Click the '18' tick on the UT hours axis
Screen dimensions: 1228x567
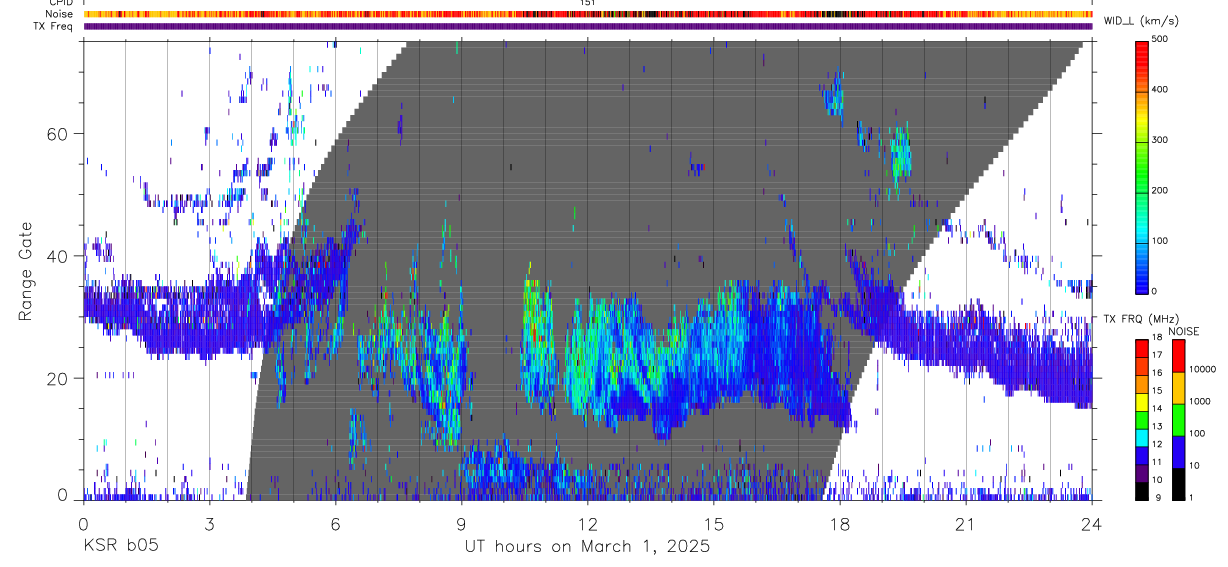coord(839,525)
